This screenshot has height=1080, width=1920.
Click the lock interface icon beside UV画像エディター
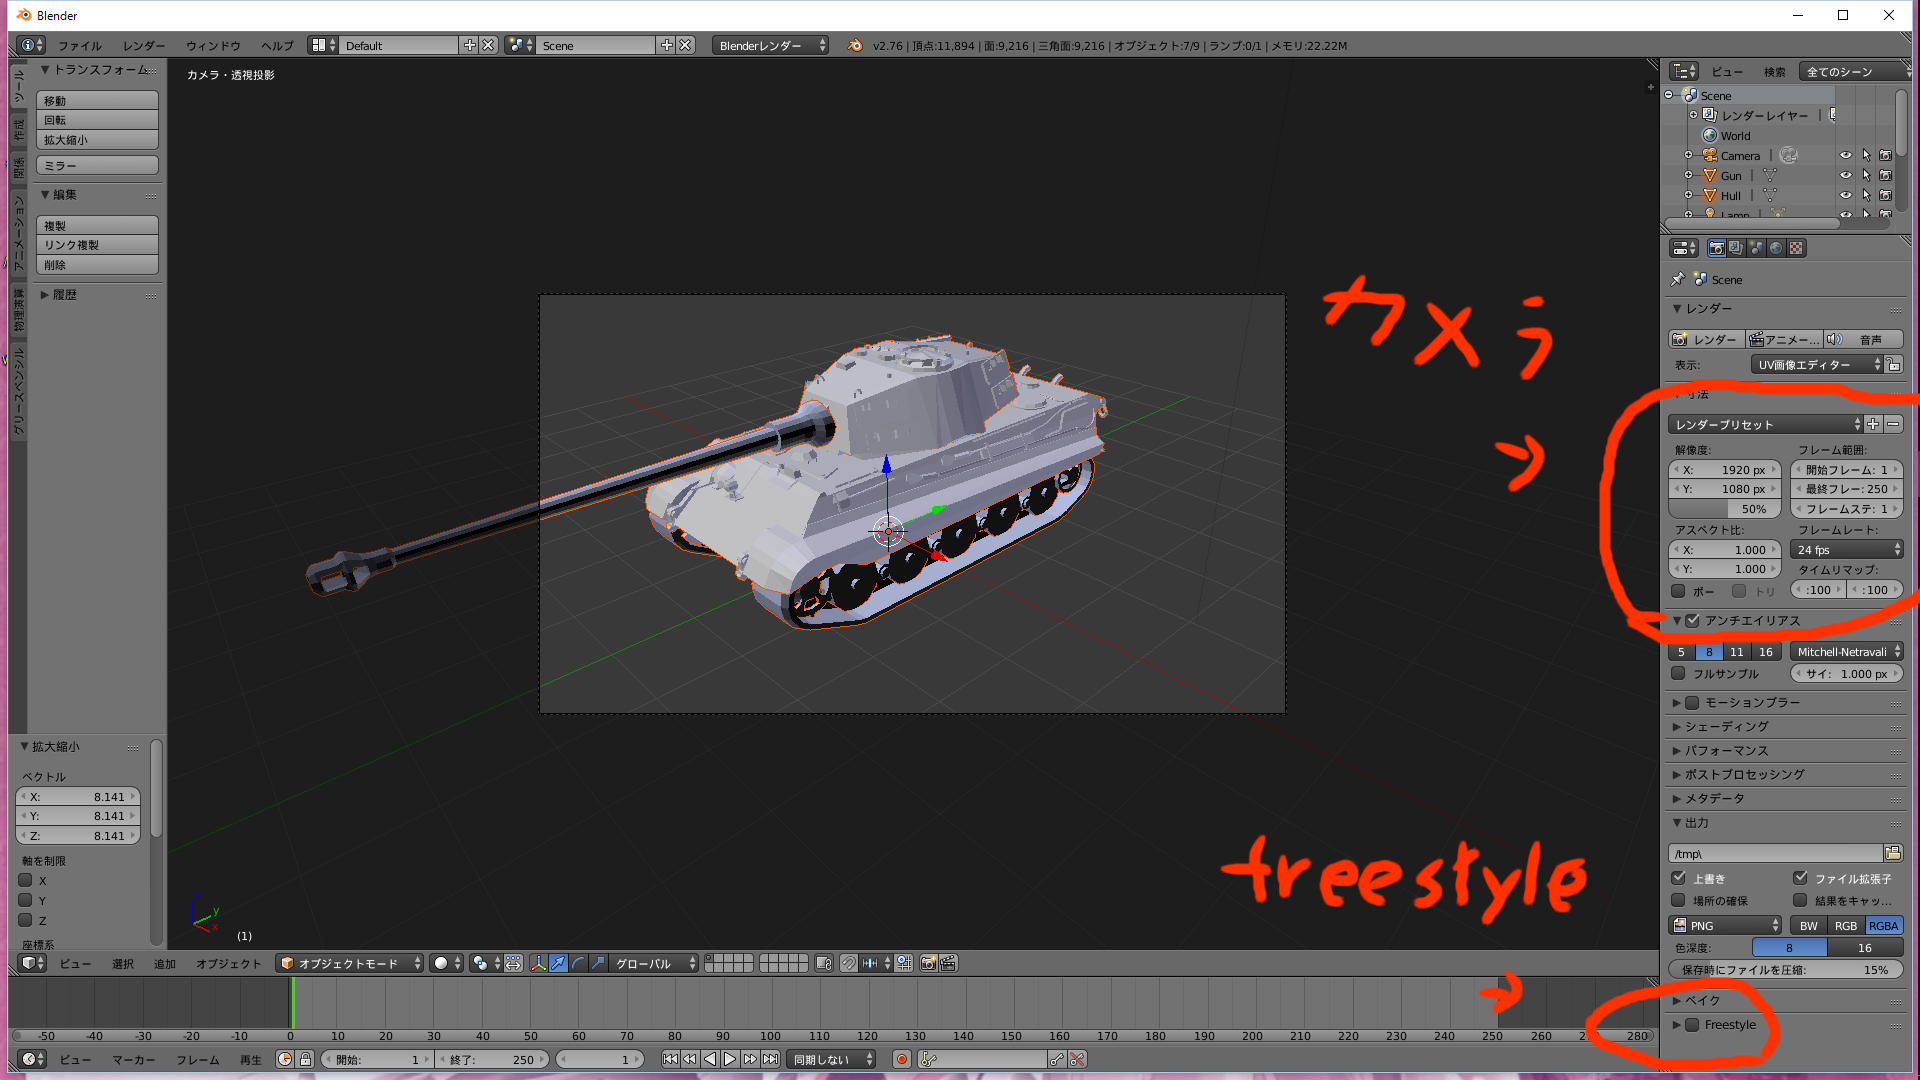tap(1894, 365)
